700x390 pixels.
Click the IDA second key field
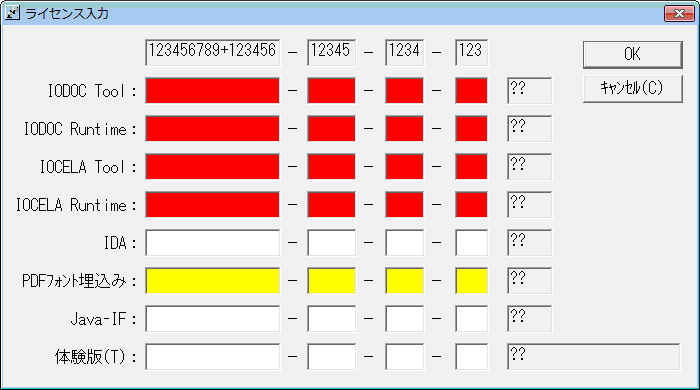tap(331, 243)
